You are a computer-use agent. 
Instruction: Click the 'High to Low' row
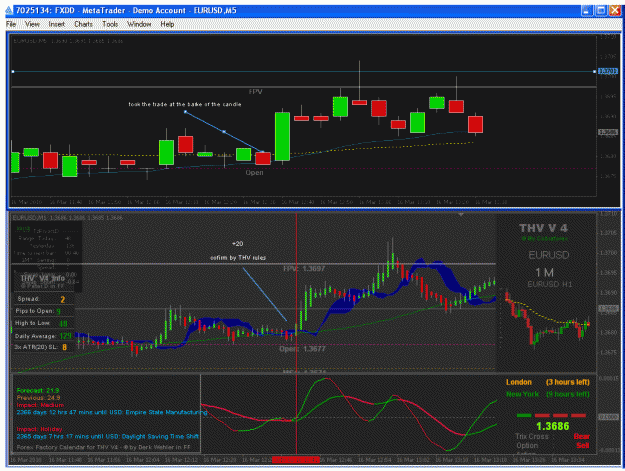click(41, 323)
